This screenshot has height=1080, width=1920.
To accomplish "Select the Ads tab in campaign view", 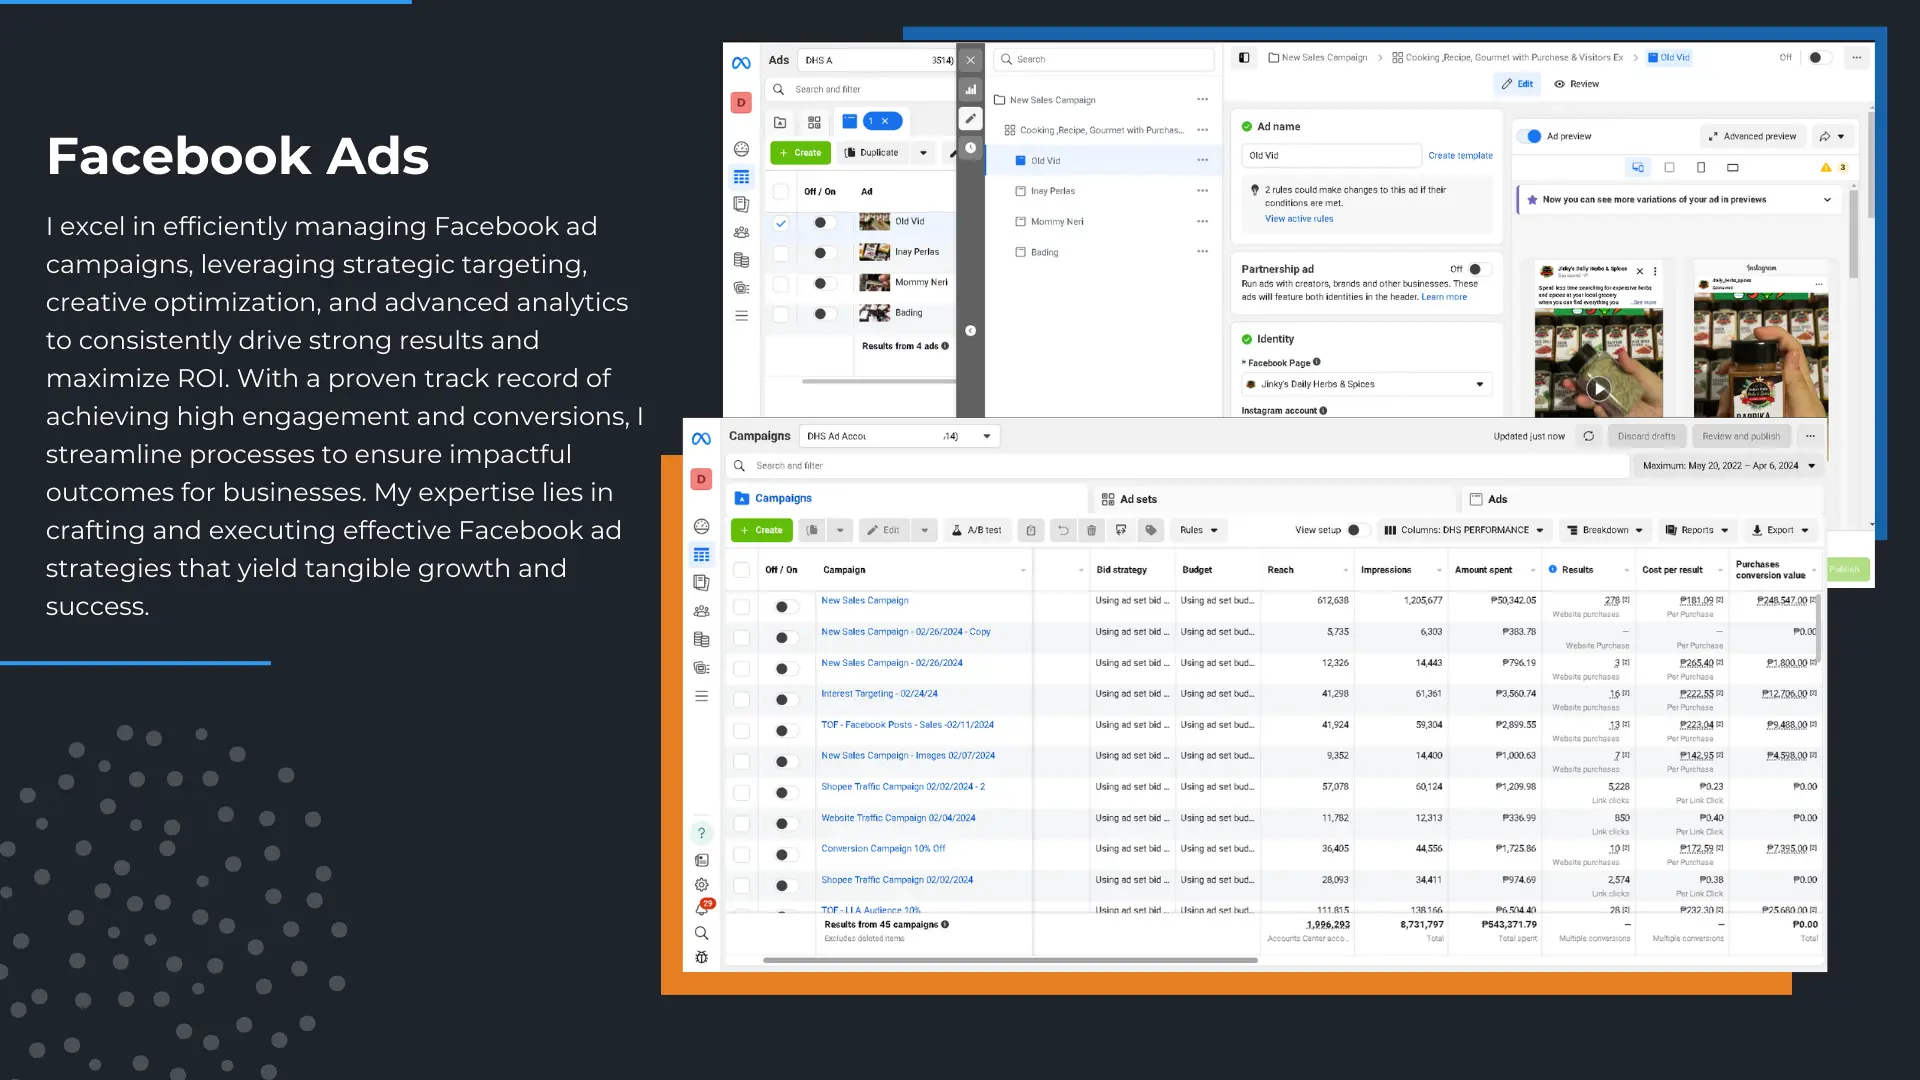I will pyautogui.click(x=1497, y=498).
